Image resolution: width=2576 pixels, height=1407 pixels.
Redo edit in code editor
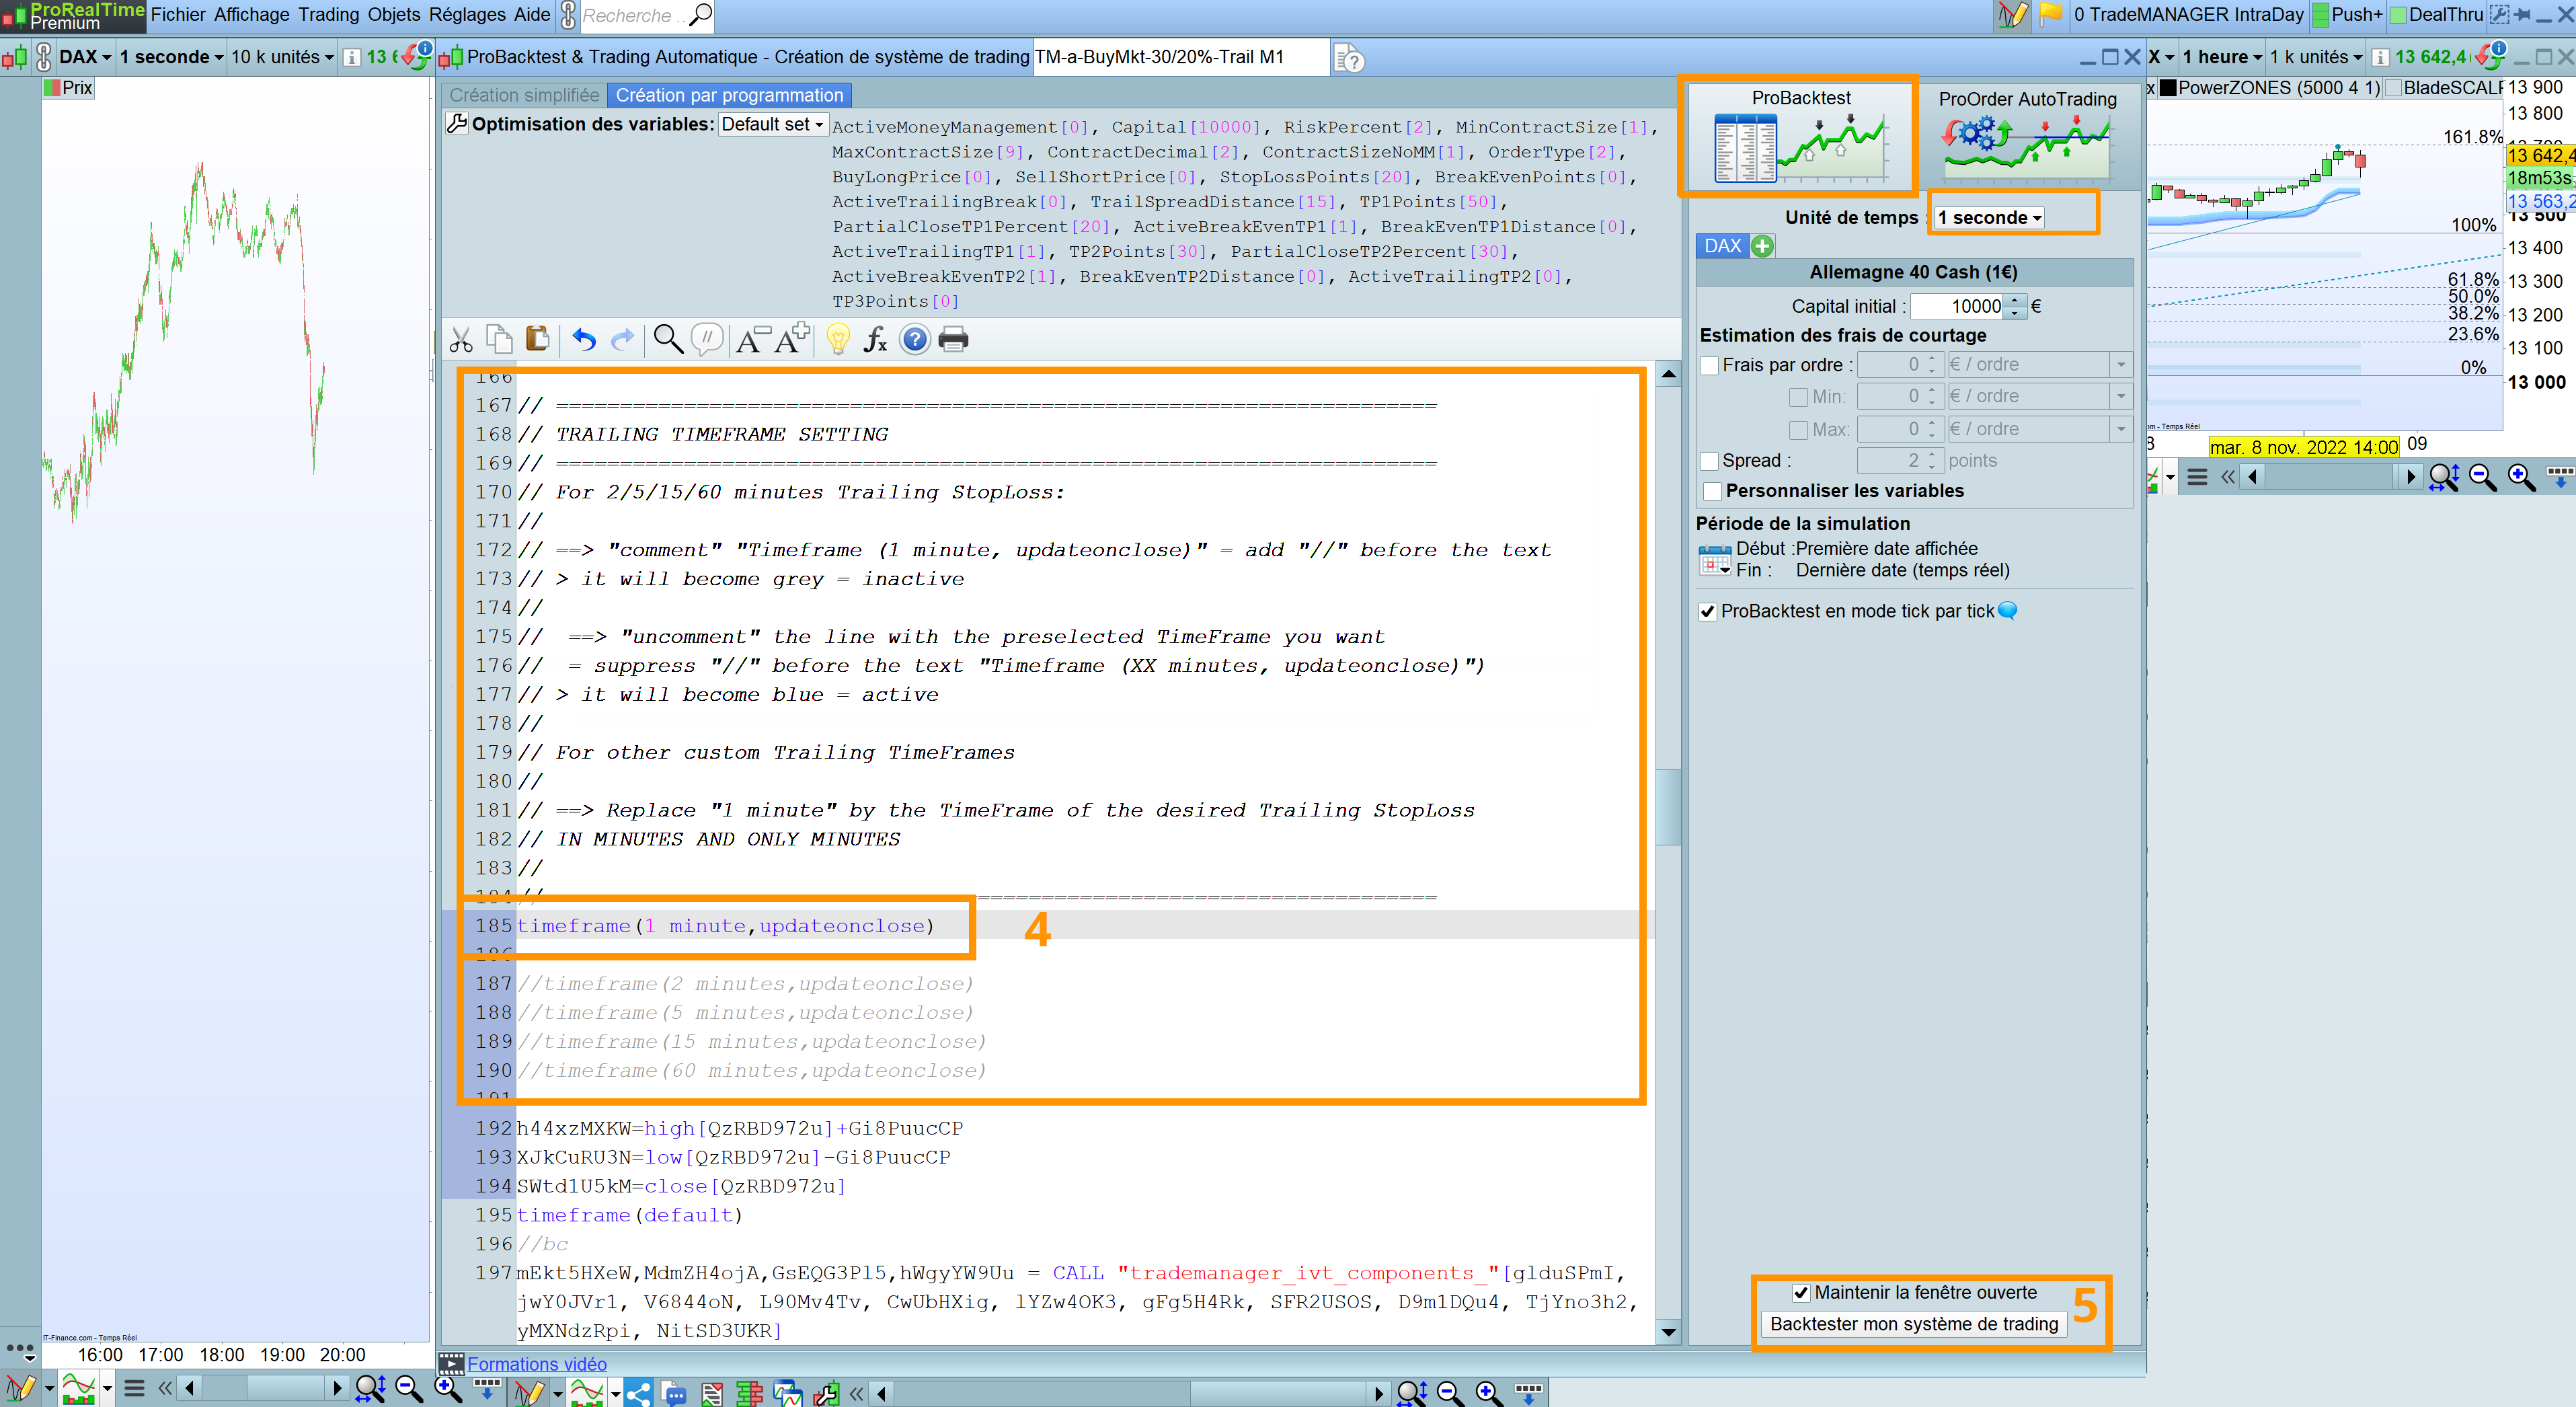pyautogui.click(x=622, y=340)
